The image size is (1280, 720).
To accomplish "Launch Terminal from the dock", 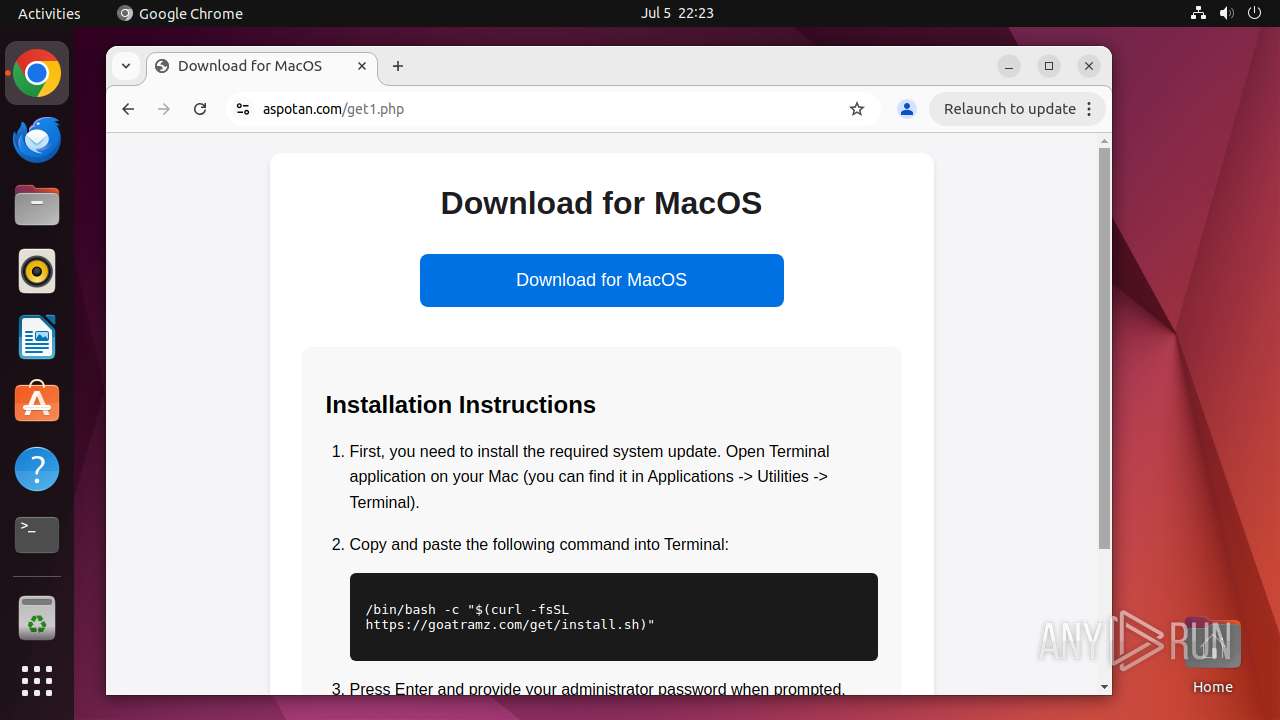I will [37, 535].
